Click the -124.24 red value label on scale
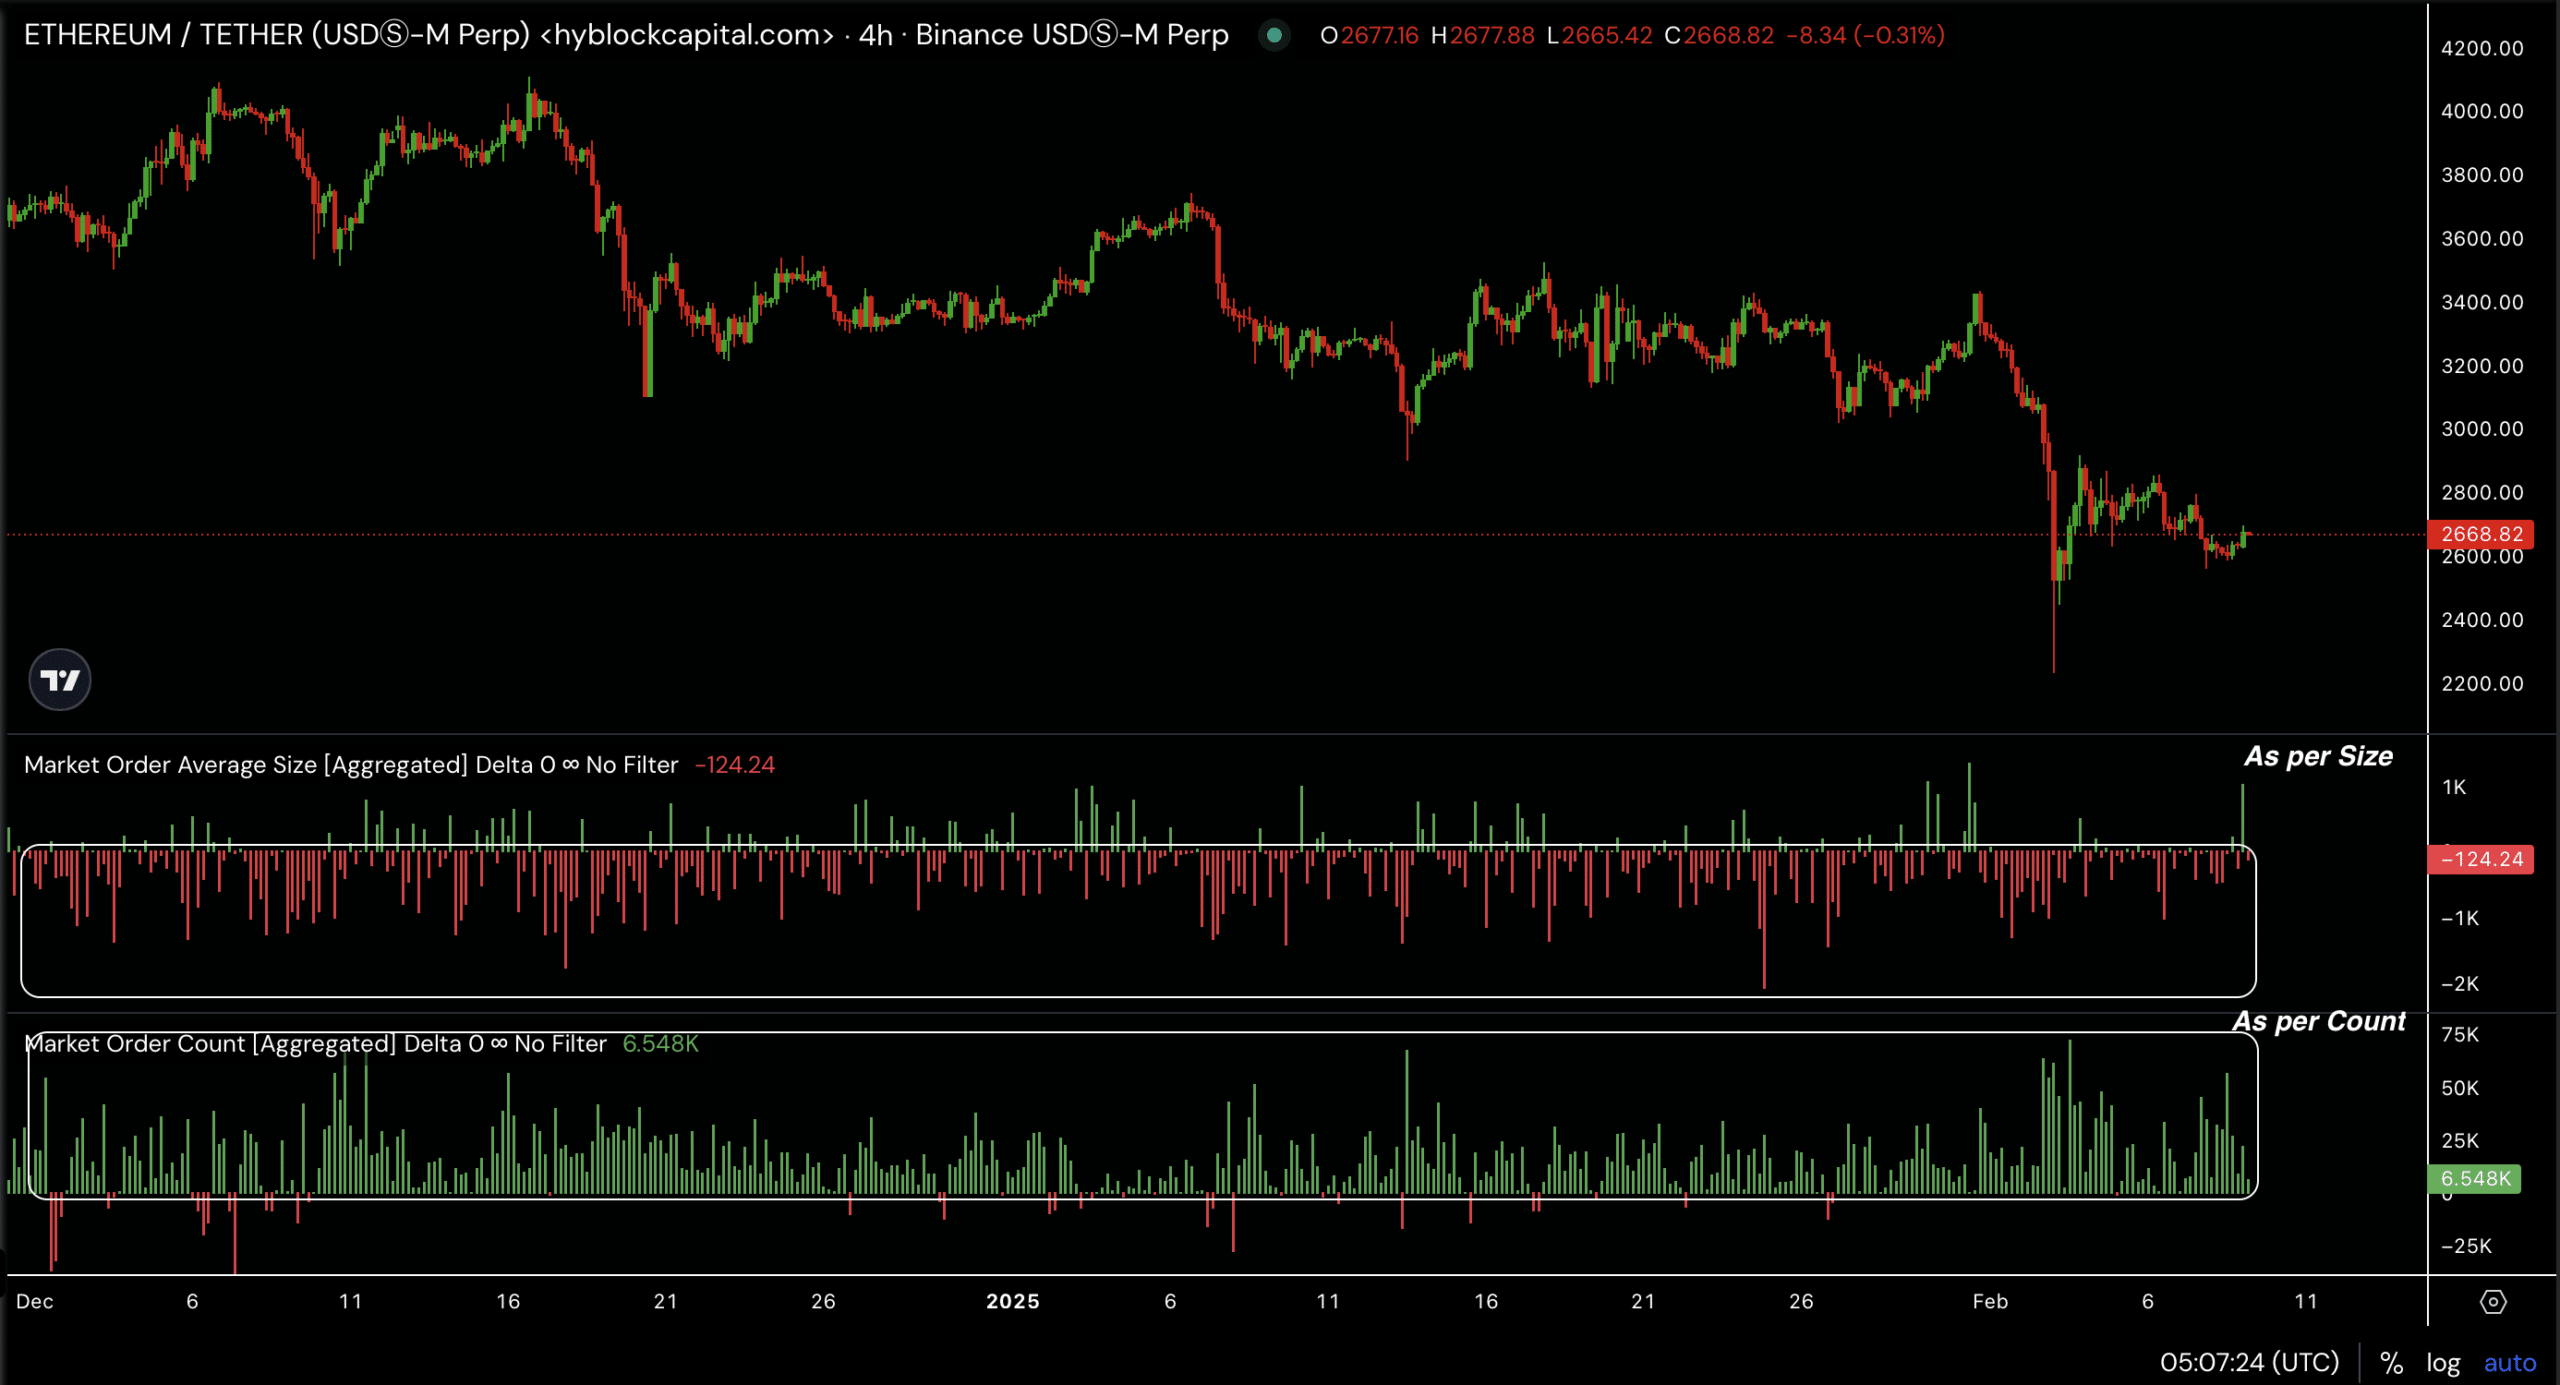This screenshot has width=2560, height=1385. 2480,859
